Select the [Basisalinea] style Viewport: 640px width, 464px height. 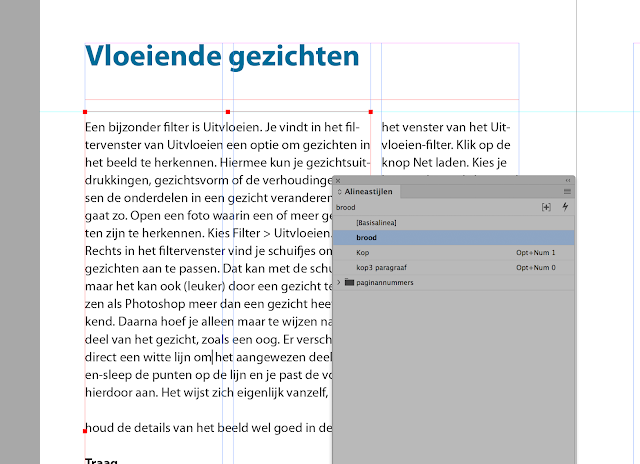coord(454,223)
